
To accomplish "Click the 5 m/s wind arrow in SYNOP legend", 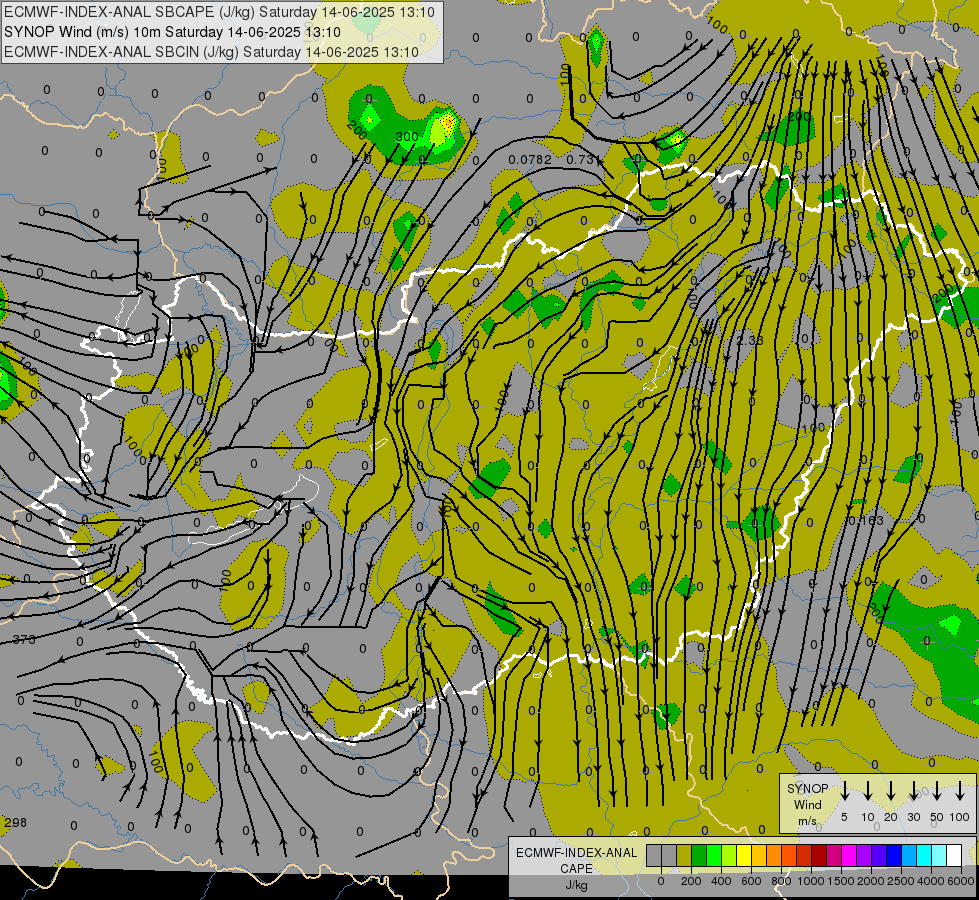I will tap(845, 791).
